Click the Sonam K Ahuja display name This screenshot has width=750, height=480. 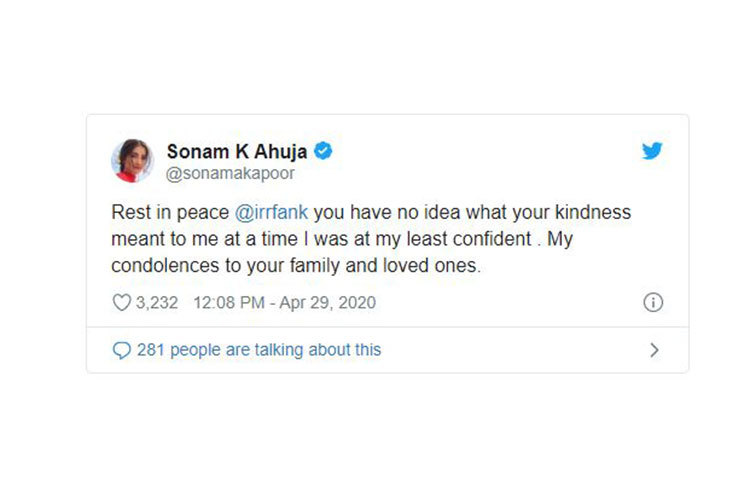click(x=237, y=151)
